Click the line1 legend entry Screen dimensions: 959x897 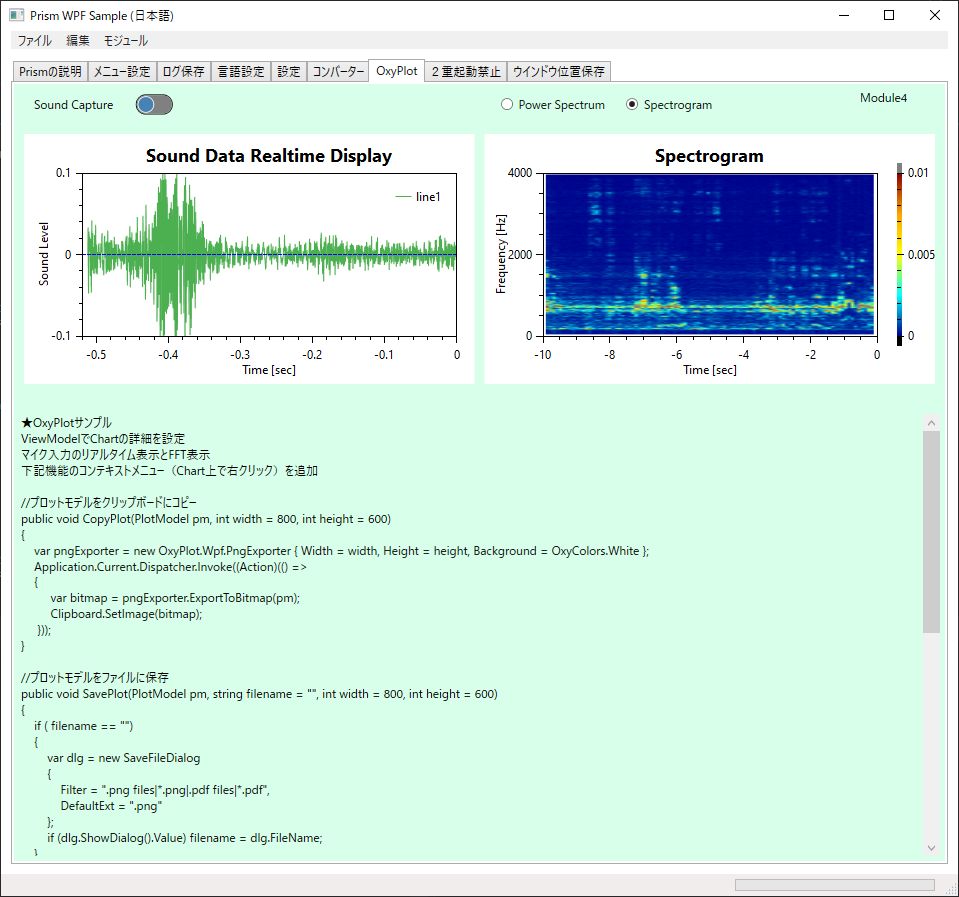(418, 197)
